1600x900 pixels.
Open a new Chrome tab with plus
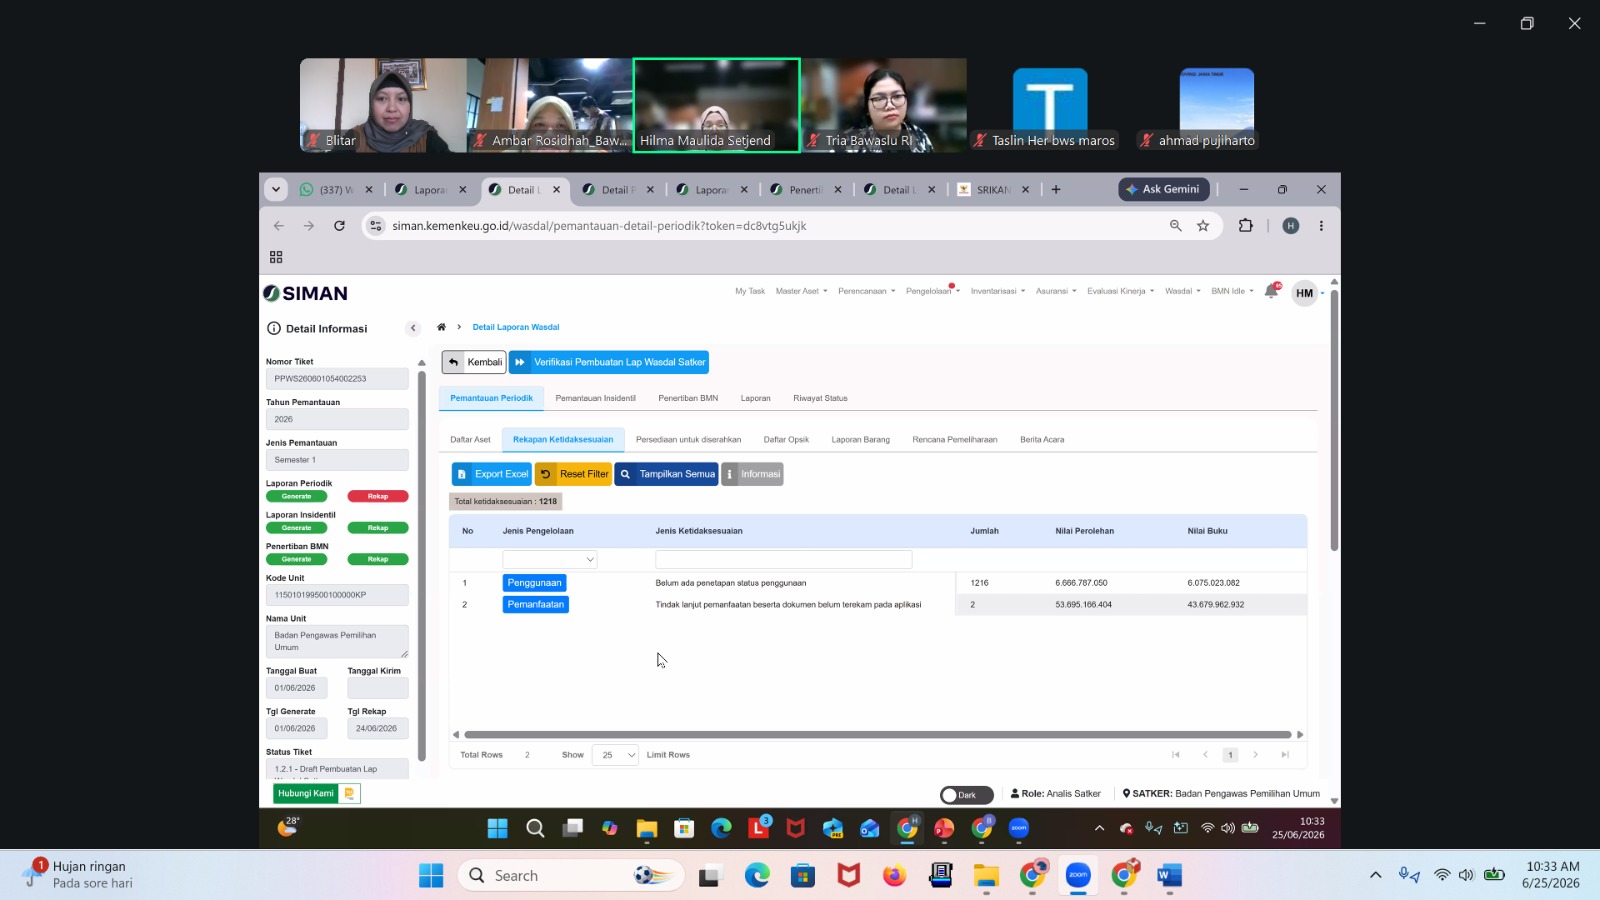[1056, 189]
